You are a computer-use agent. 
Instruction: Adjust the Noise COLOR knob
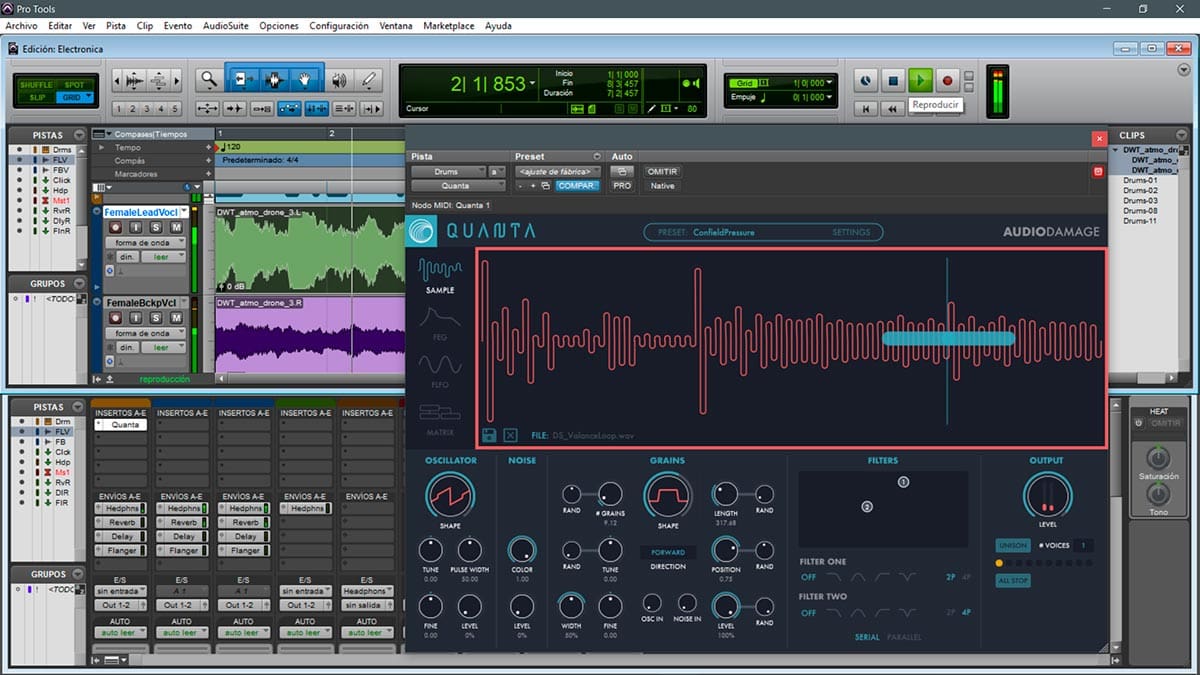(521, 549)
